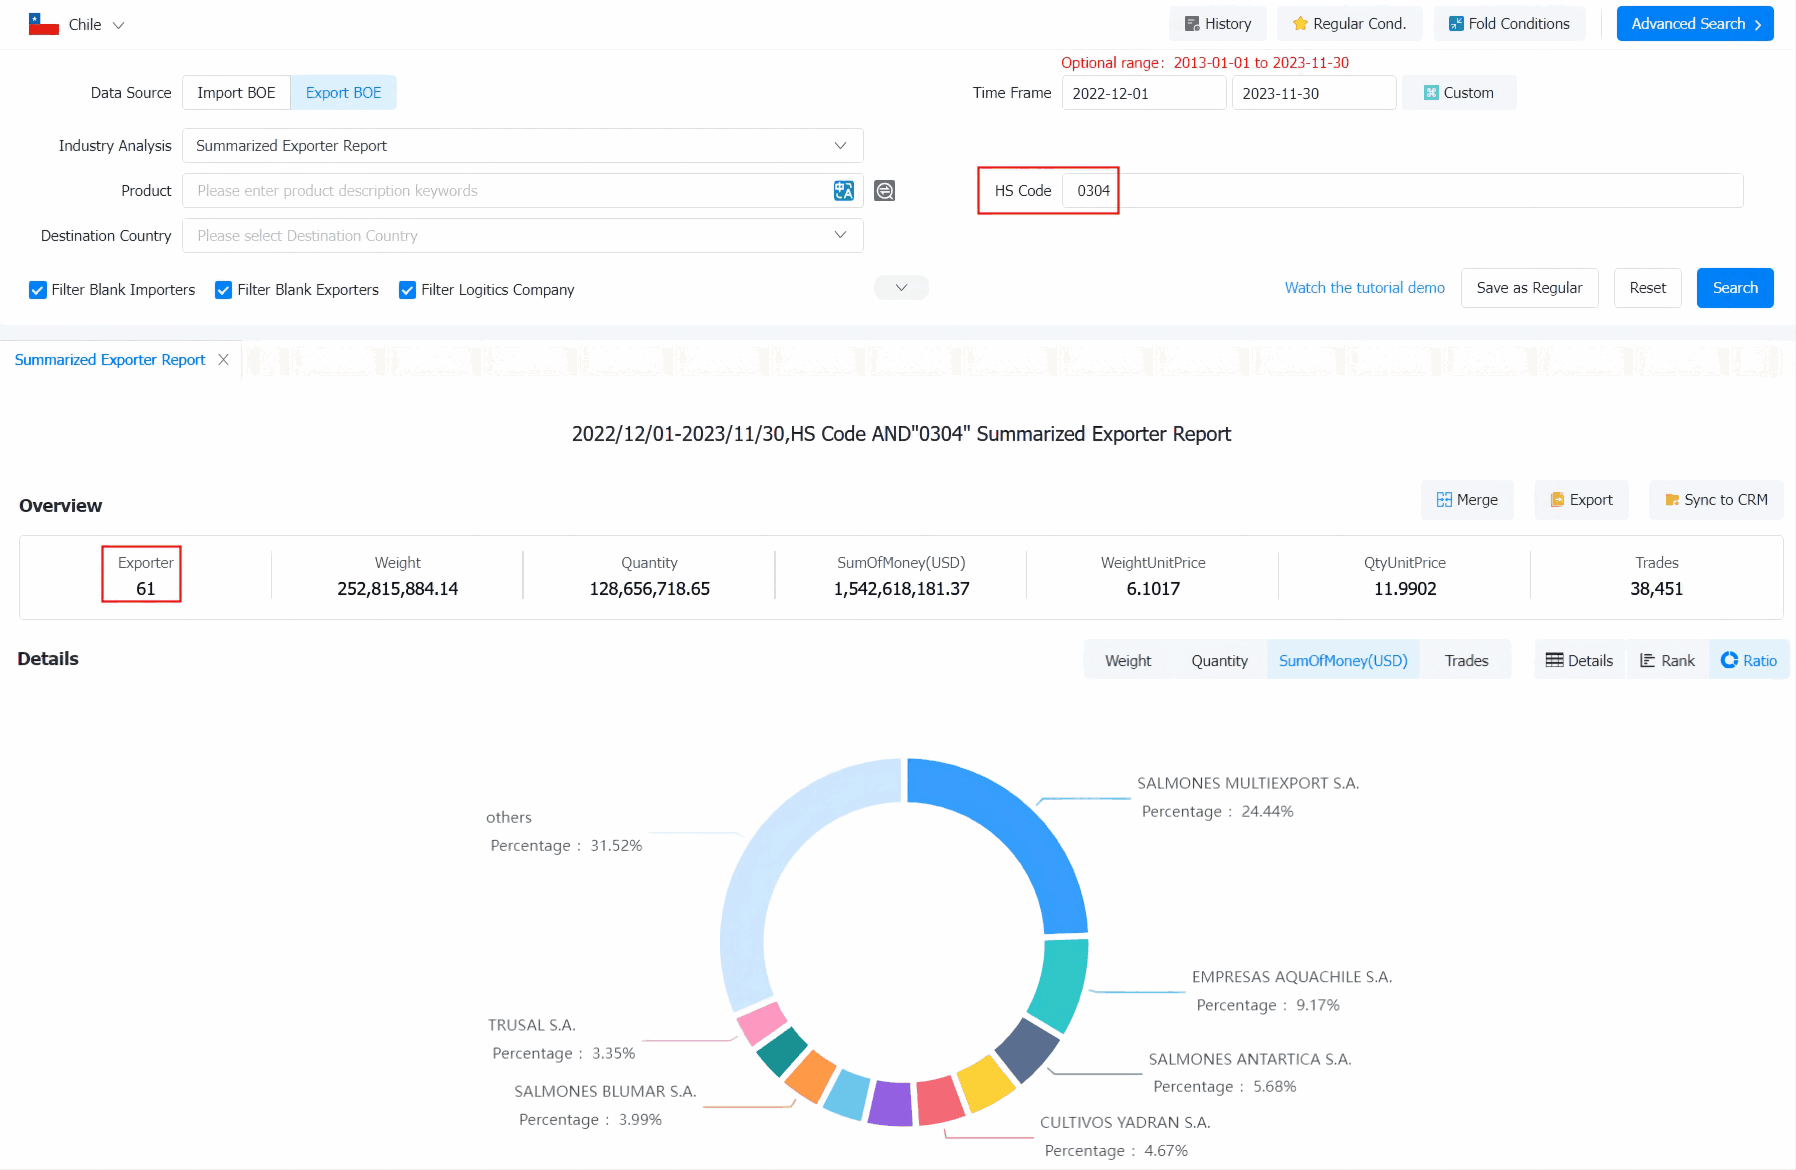
Task: Click the Trades value 38,451
Action: click(x=1656, y=589)
